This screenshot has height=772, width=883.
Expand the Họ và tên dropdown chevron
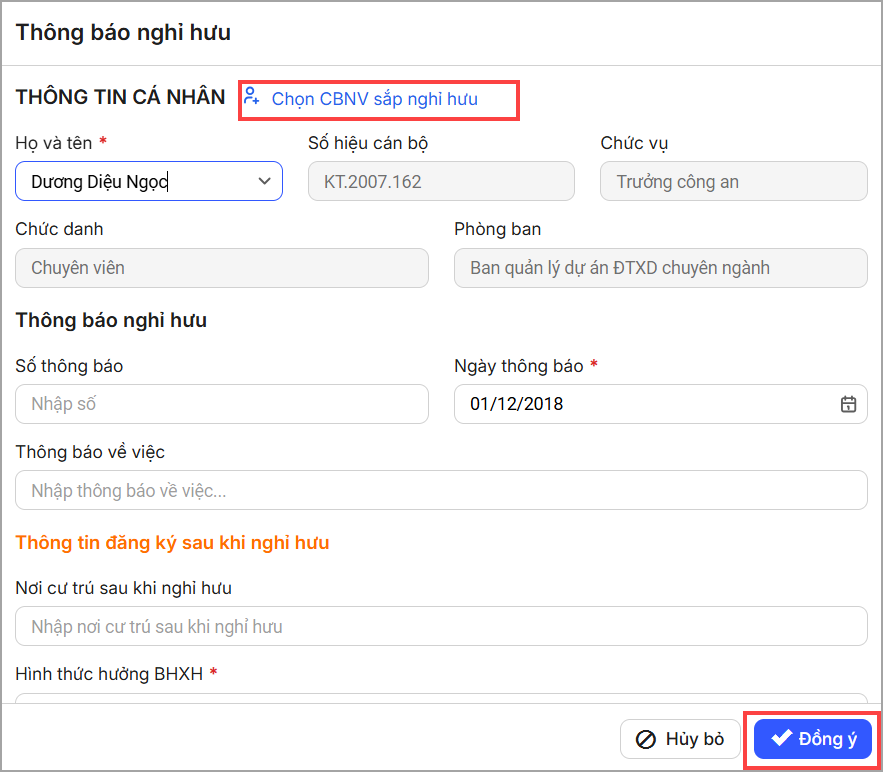tap(264, 181)
